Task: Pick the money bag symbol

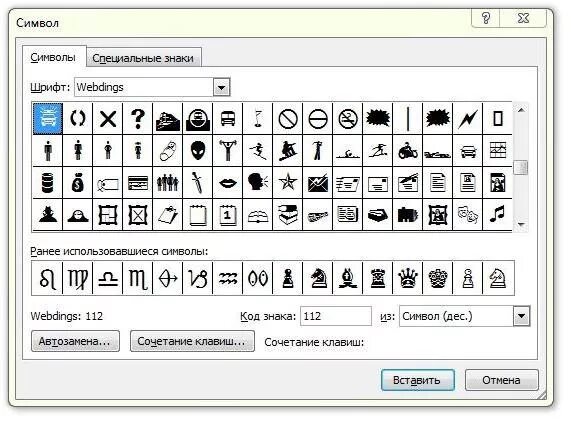Action: pyautogui.click(x=78, y=182)
